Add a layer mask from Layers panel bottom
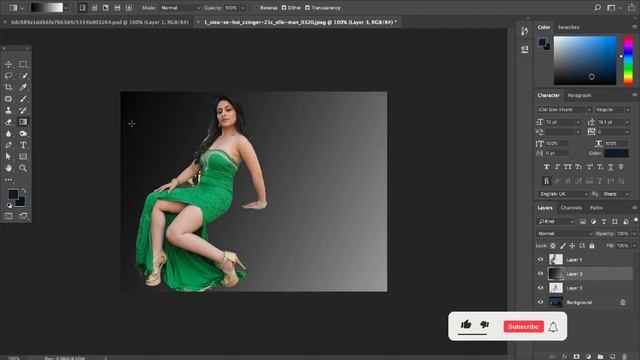 [x=576, y=356]
